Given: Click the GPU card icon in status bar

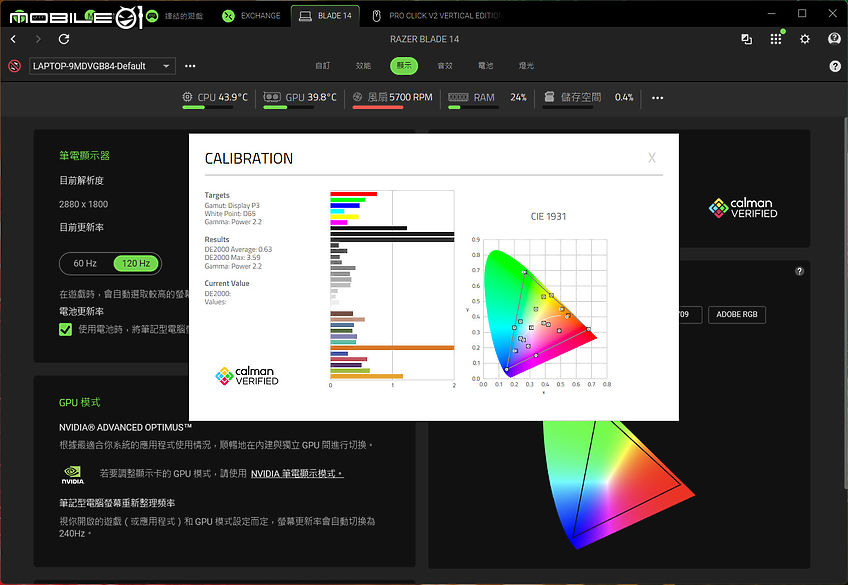Looking at the screenshot, I should click(271, 97).
